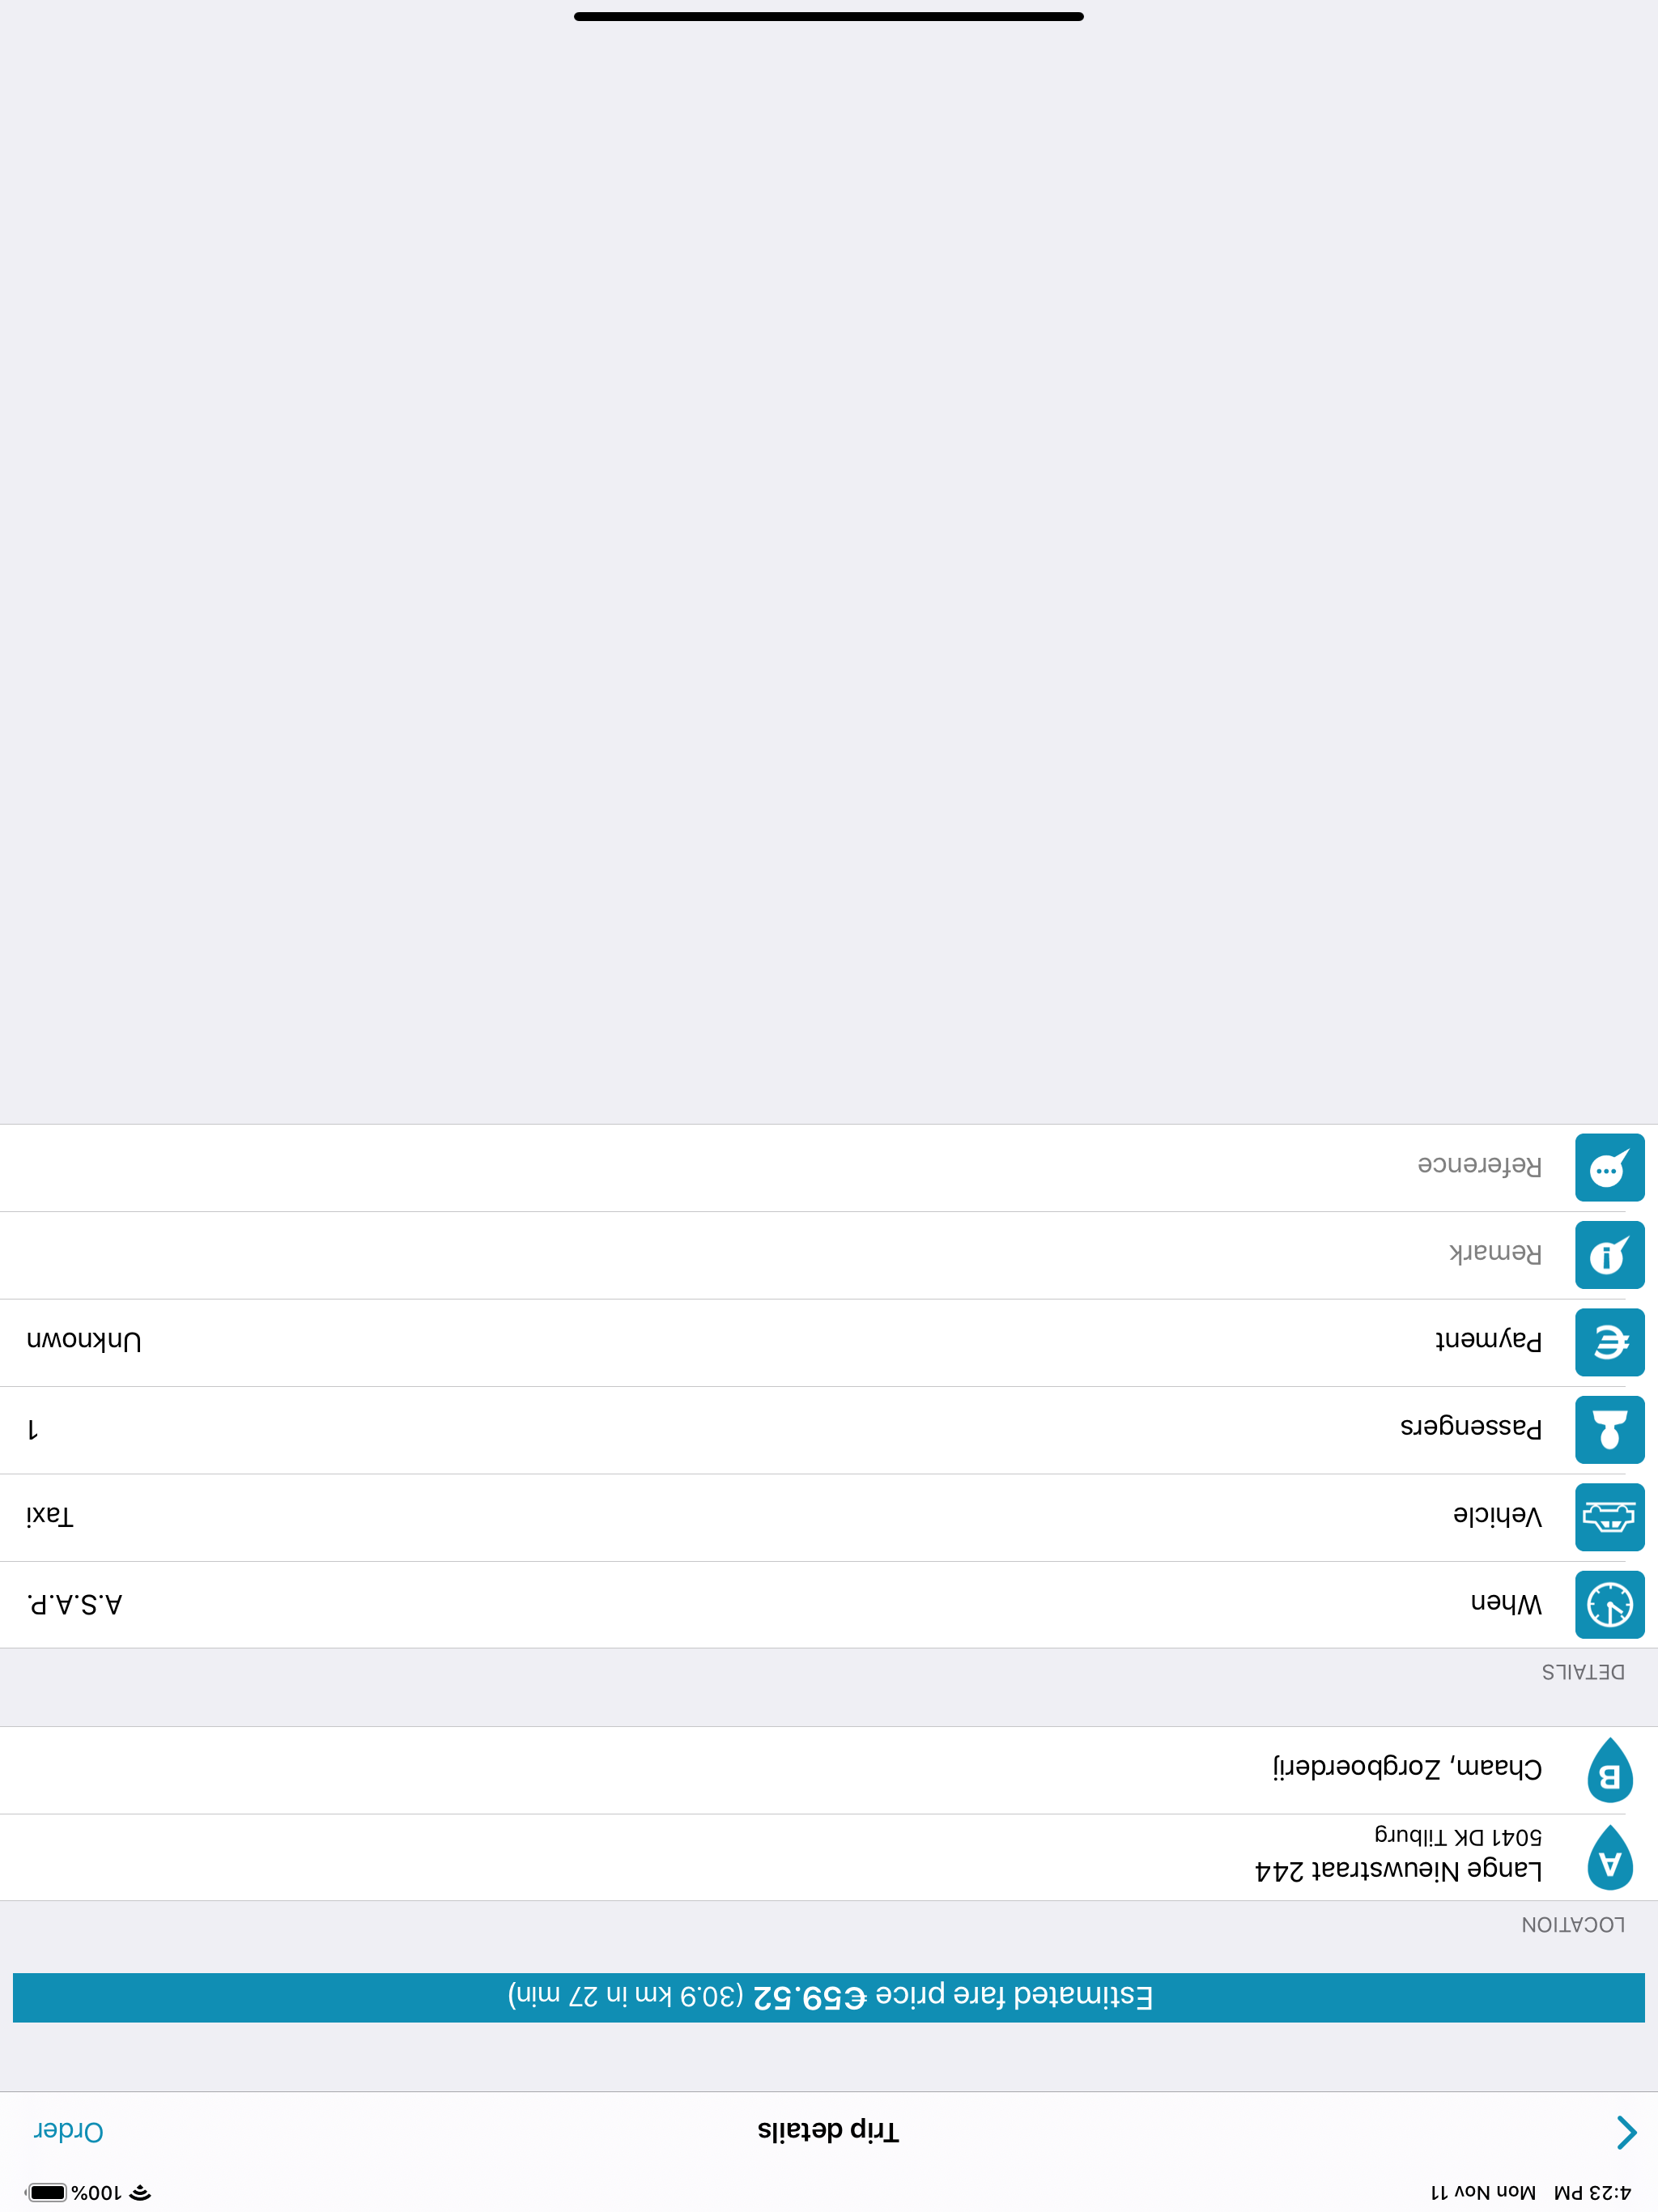The height and width of the screenshot is (2212, 1658).
Task: Open the Vehicle row showing Taxi
Action: 829,1517
